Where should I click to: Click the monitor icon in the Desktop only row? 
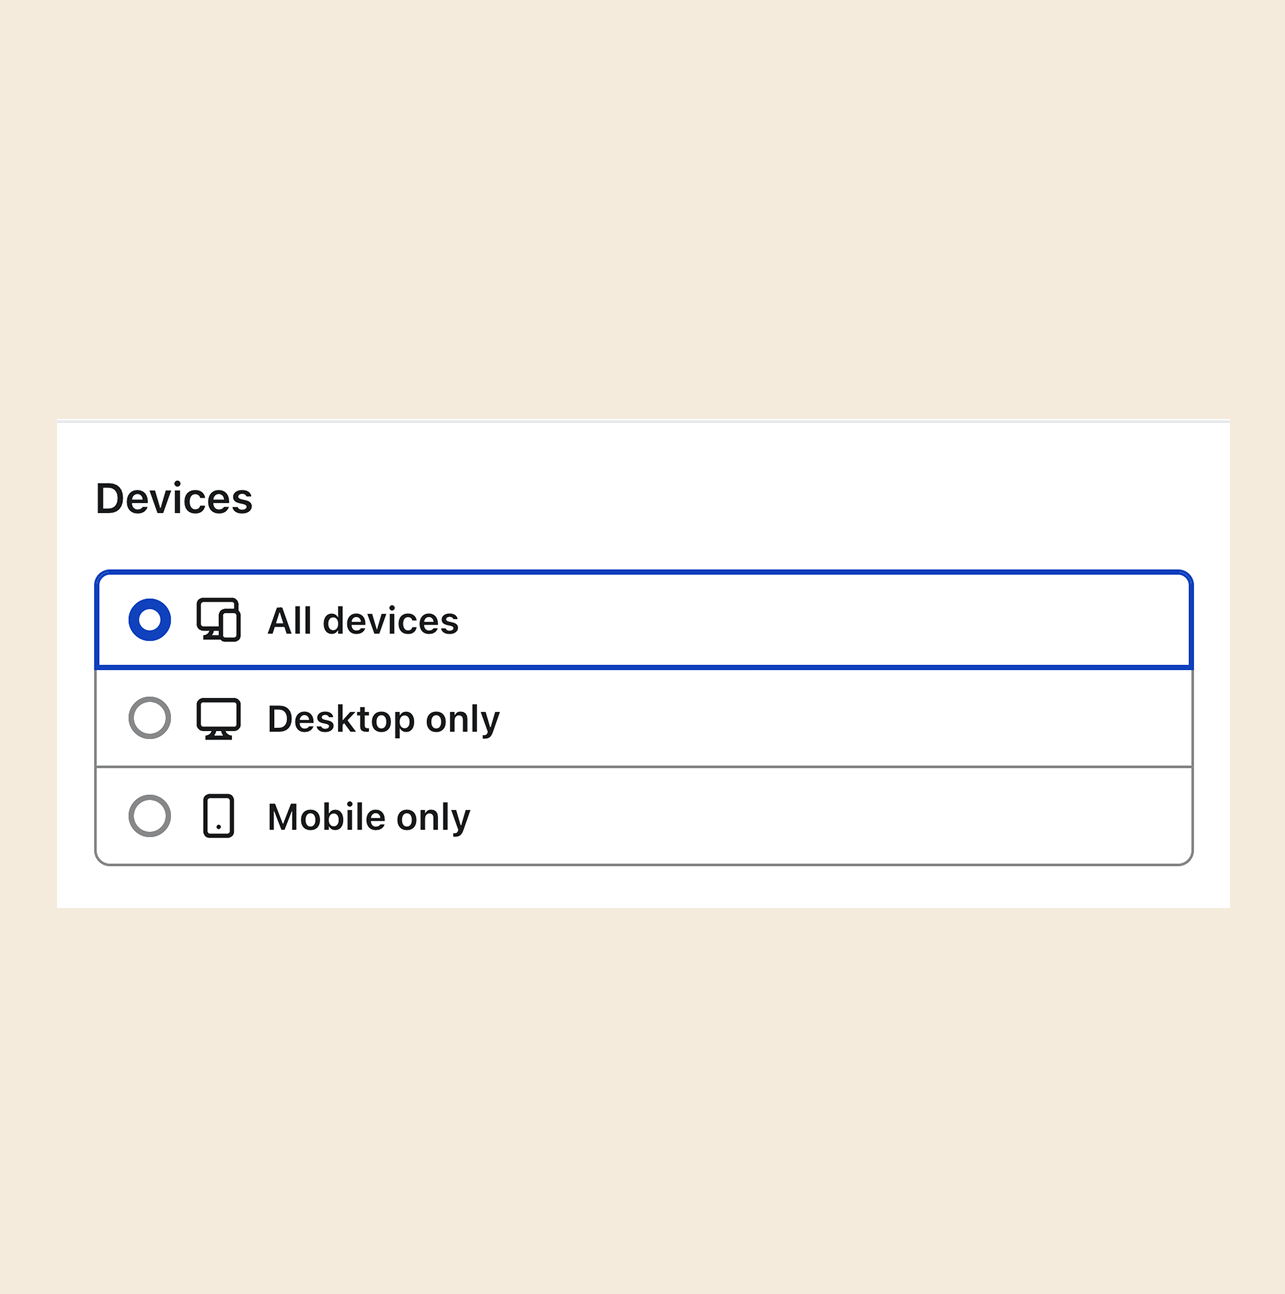click(x=218, y=717)
